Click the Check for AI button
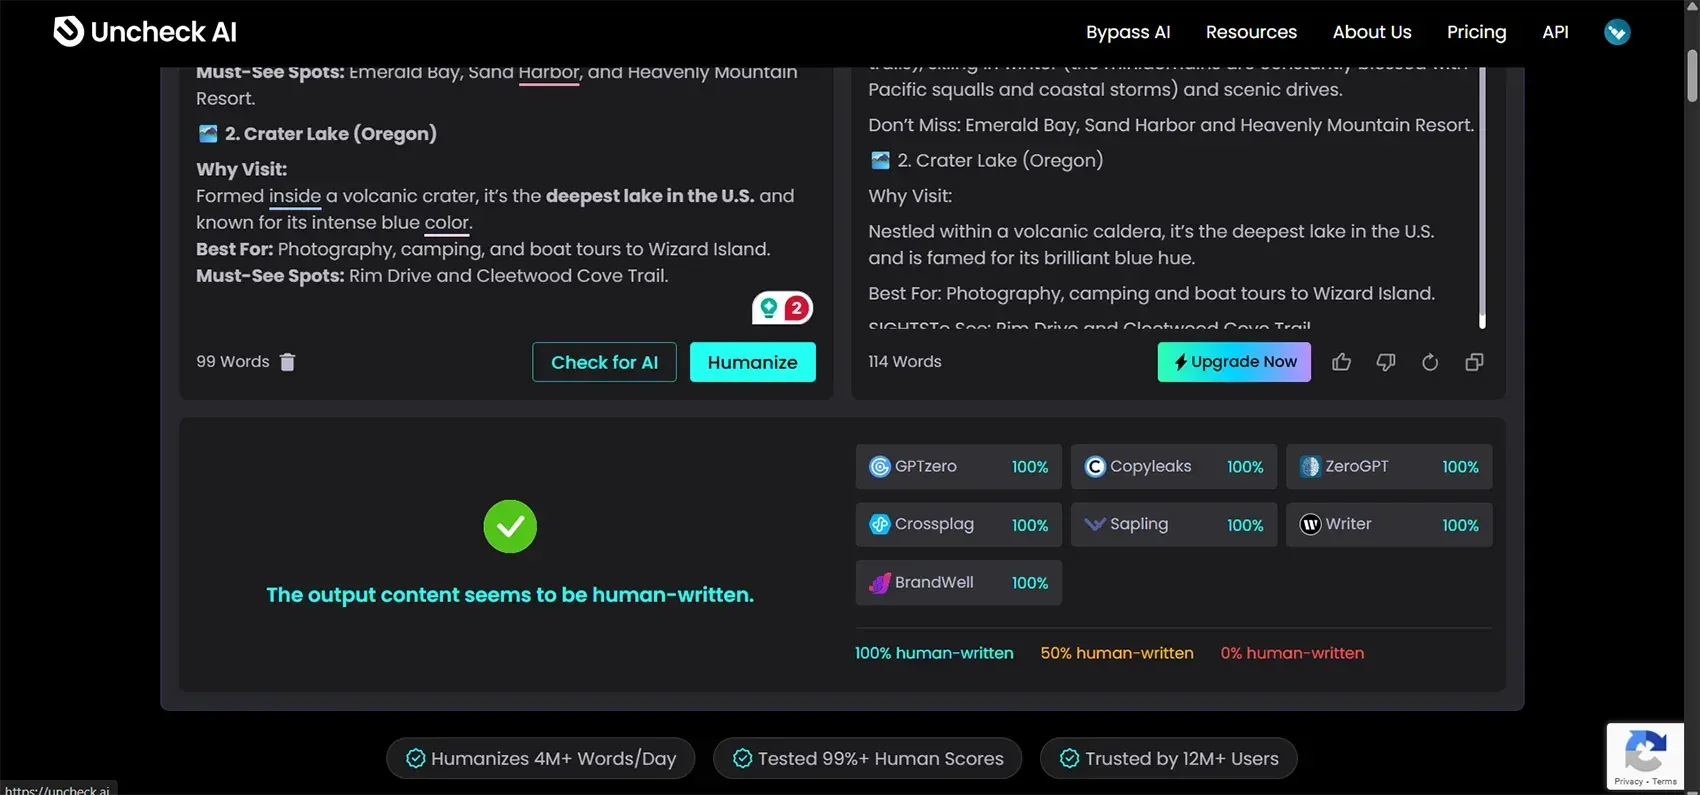The width and height of the screenshot is (1700, 795). point(604,362)
